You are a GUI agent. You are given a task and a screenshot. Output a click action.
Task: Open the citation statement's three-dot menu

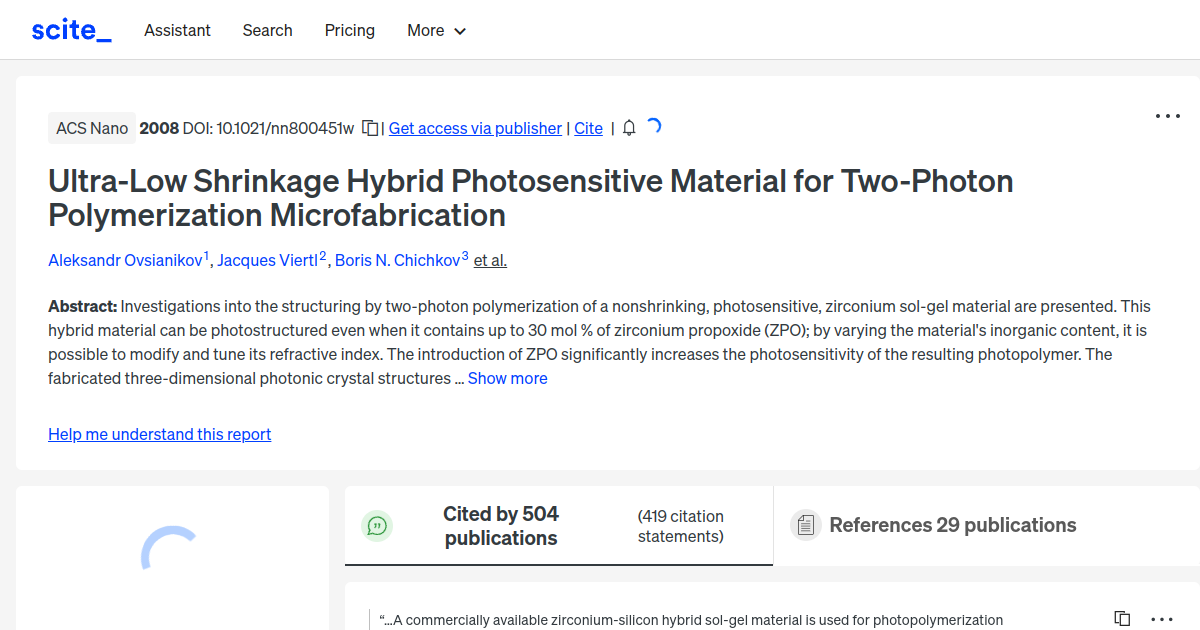(1162, 619)
